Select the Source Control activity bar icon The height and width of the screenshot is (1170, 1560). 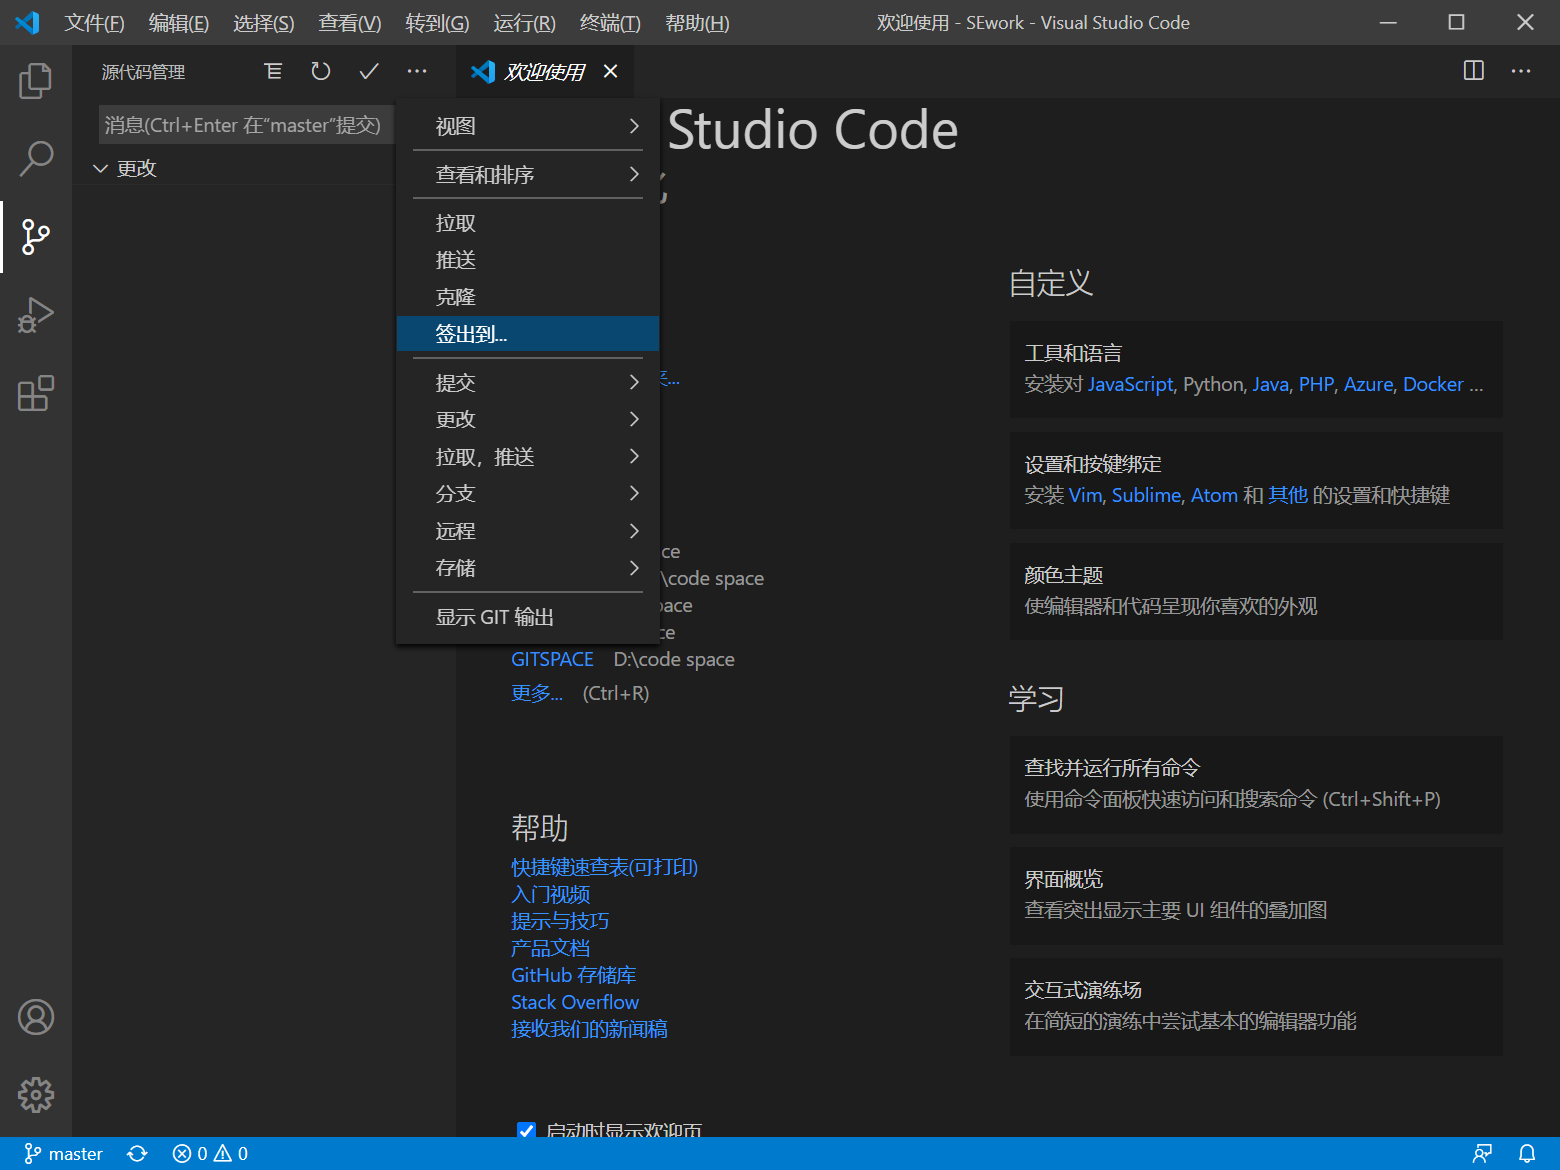(x=36, y=237)
